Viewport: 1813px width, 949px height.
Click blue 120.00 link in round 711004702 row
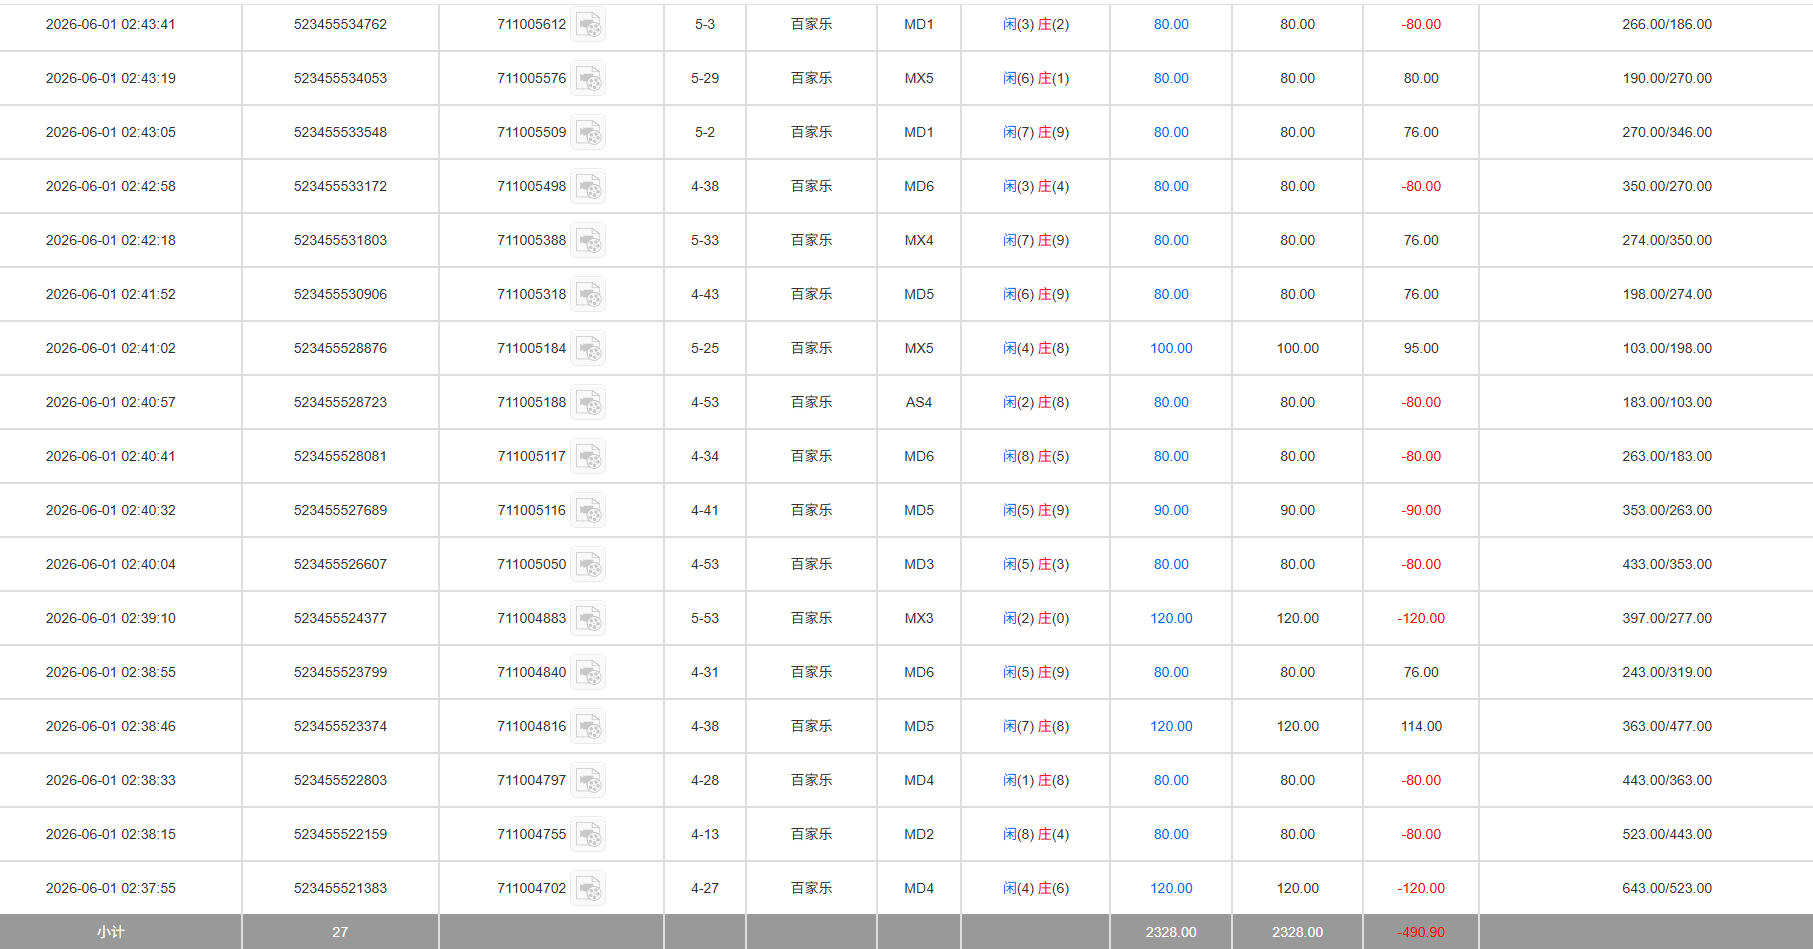(1171, 888)
